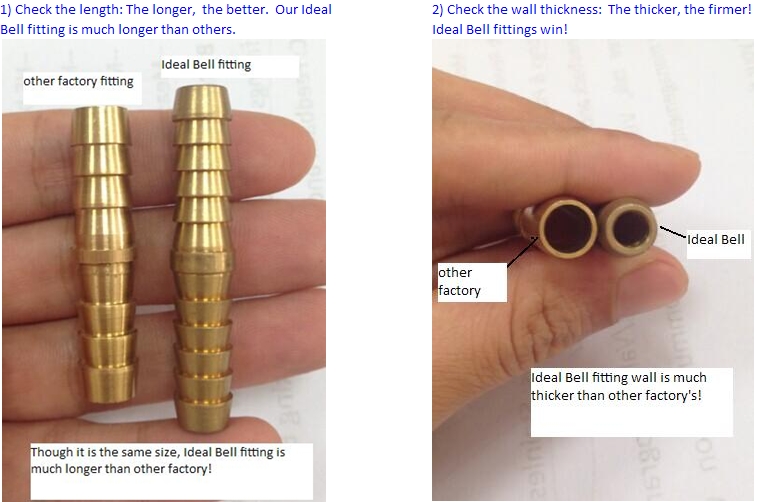Click the black pointer line to the Ideal Bell tube
This screenshot has height=502, width=757.
673,232
